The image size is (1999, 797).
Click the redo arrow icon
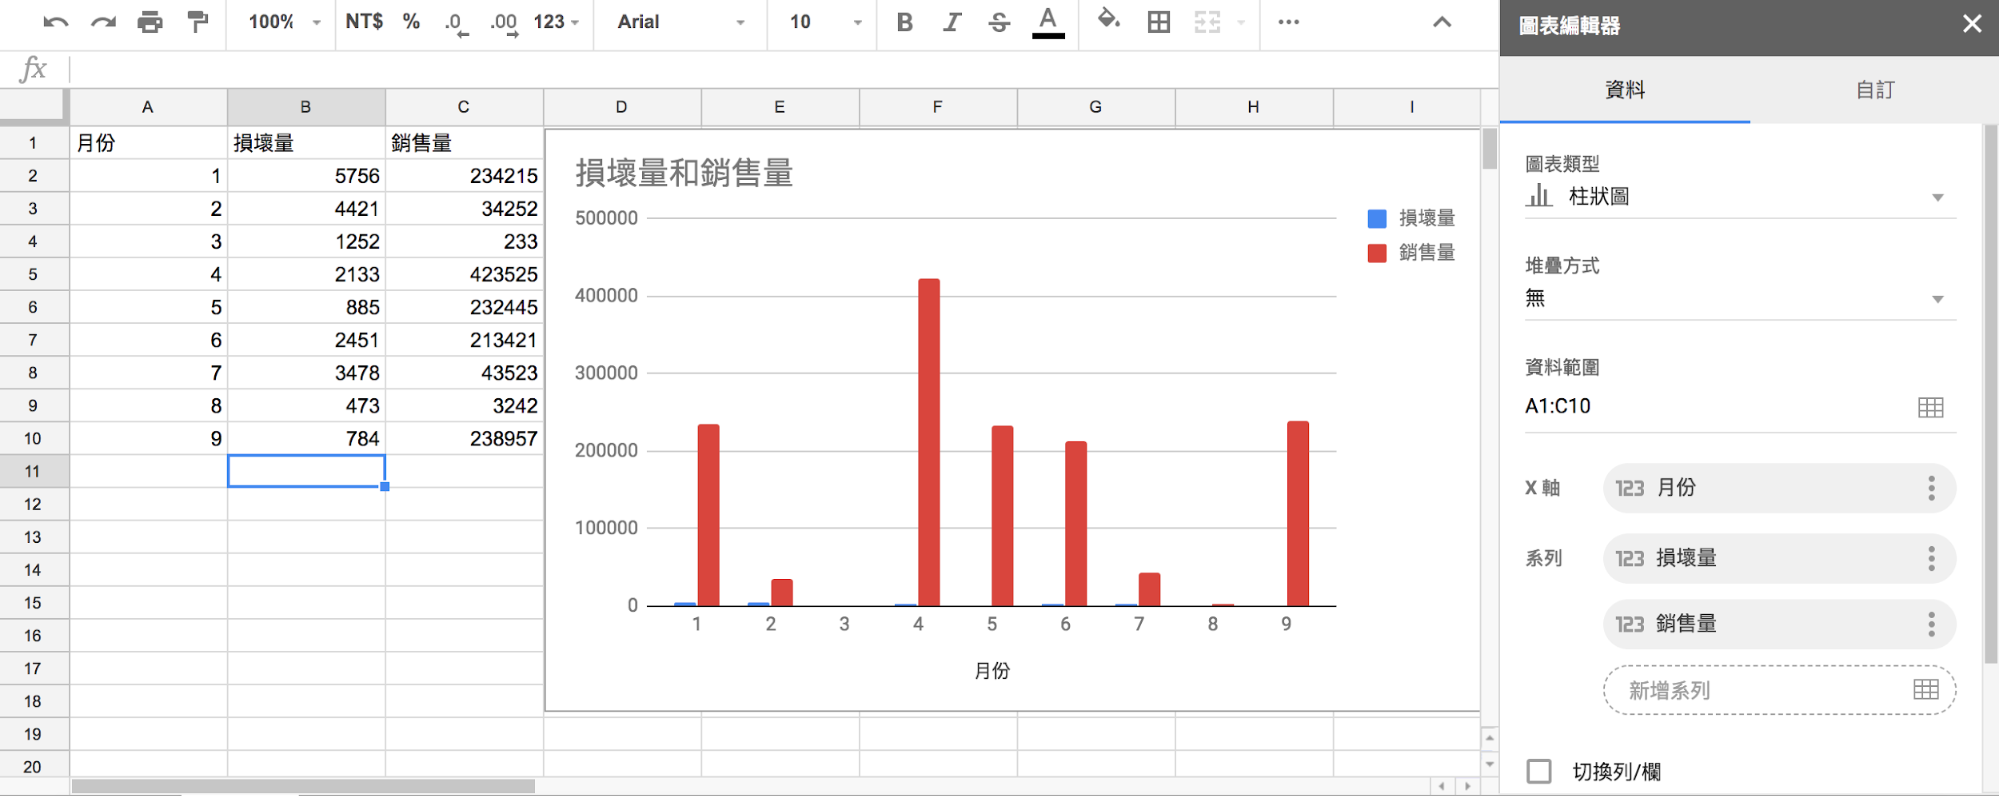point(103,22)
